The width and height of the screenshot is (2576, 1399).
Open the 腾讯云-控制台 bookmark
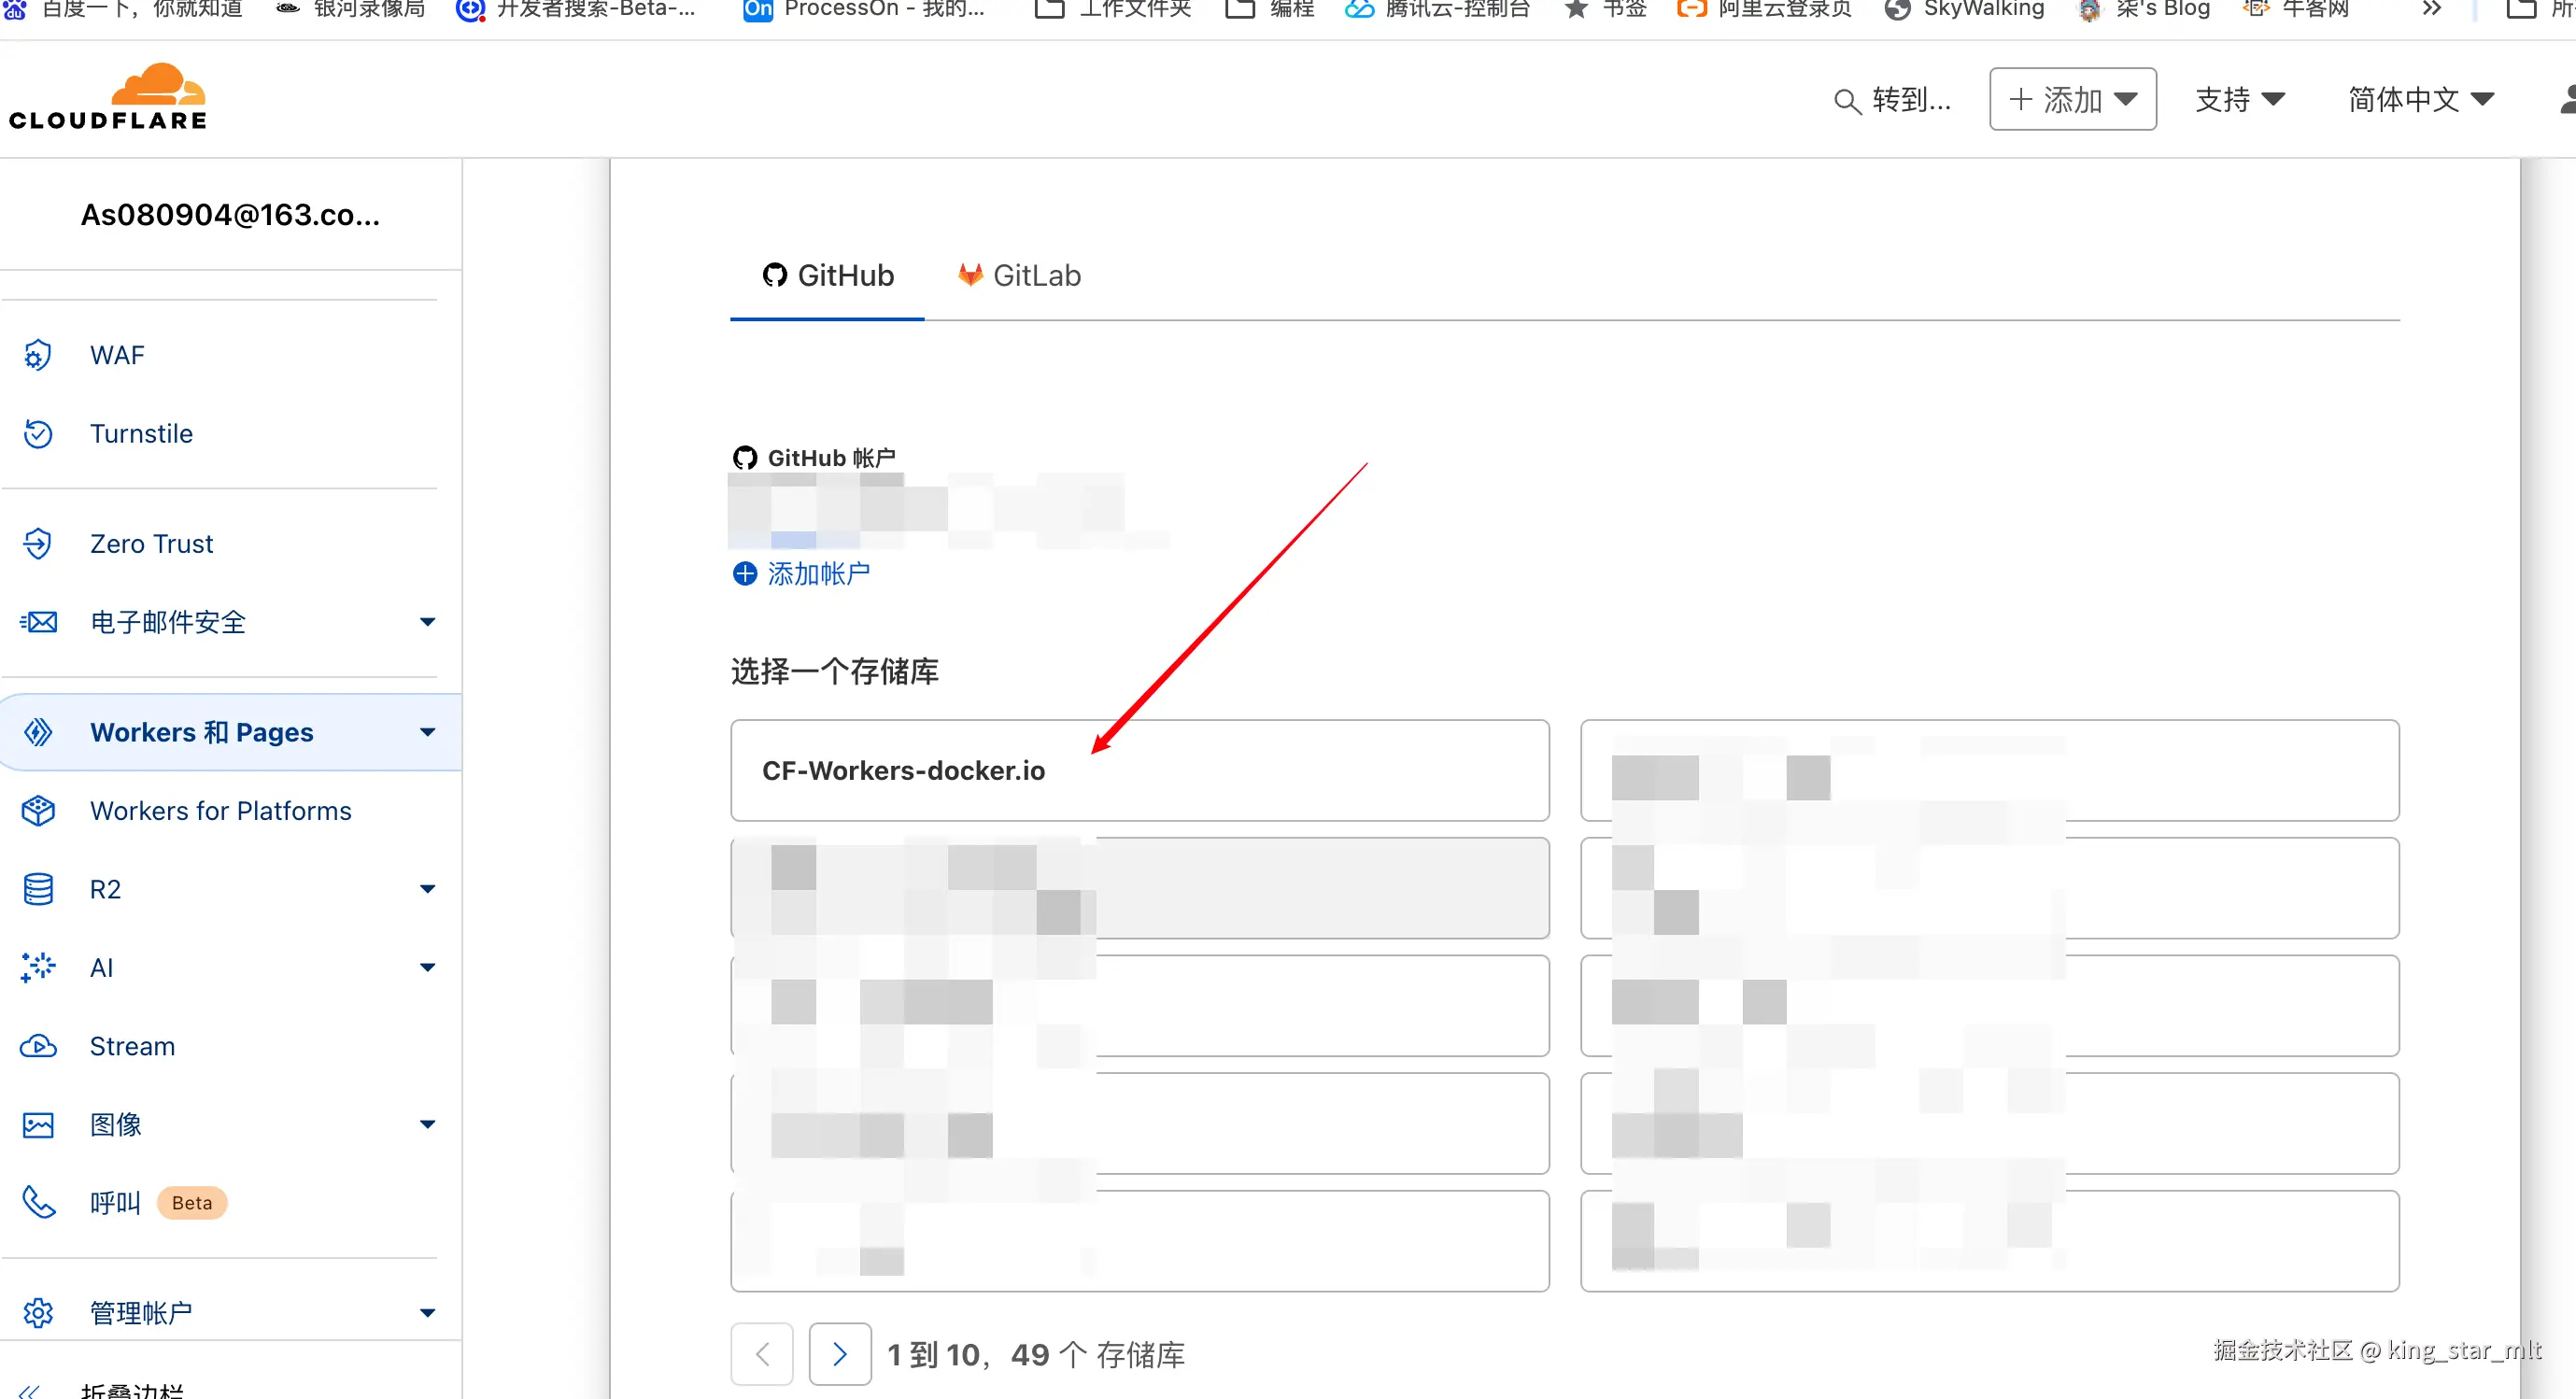1437,10
